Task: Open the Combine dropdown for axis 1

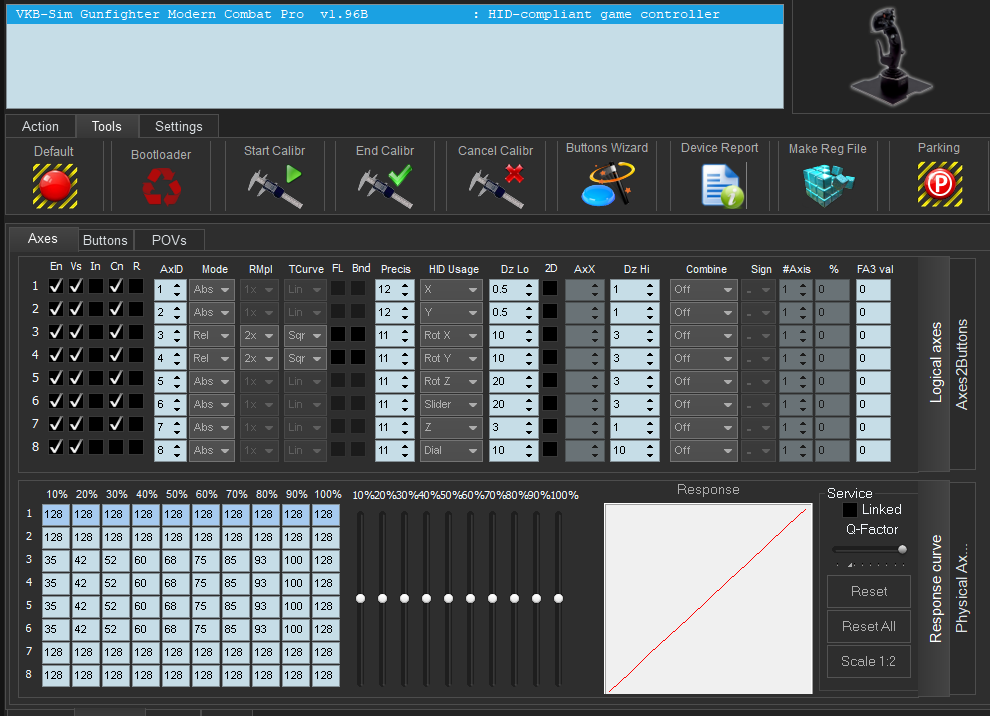Action: (x=703, y=289)
